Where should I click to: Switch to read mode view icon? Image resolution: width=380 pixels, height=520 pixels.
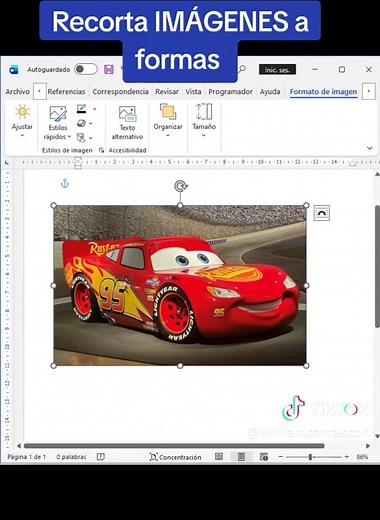pos(219,457)
